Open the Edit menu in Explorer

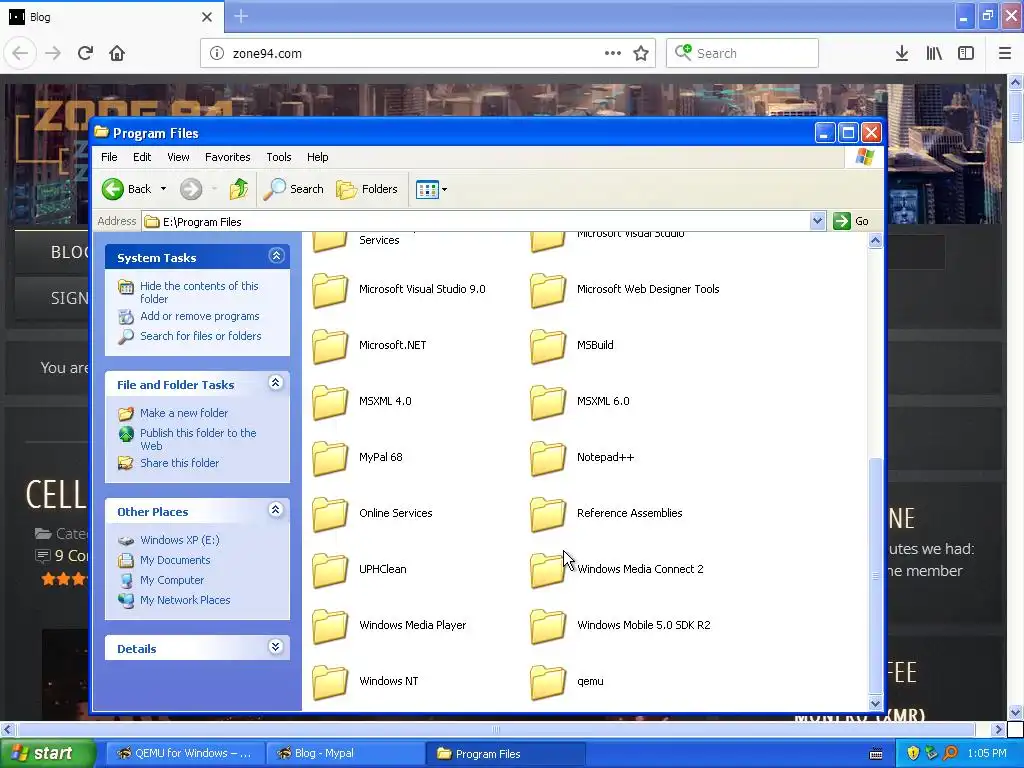142,157
